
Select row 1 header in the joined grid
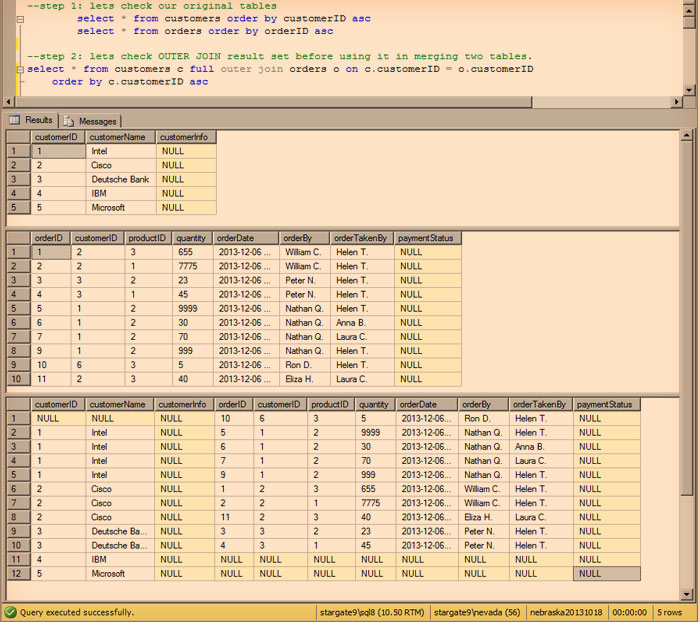[x=19, y=418]
